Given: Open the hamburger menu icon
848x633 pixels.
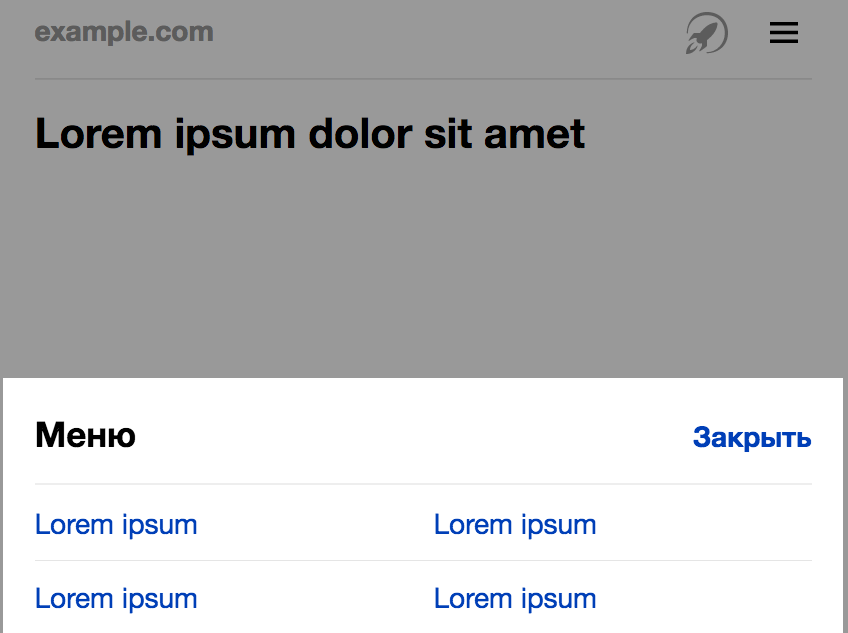Looking at the screenshot, I should [783, 34].
